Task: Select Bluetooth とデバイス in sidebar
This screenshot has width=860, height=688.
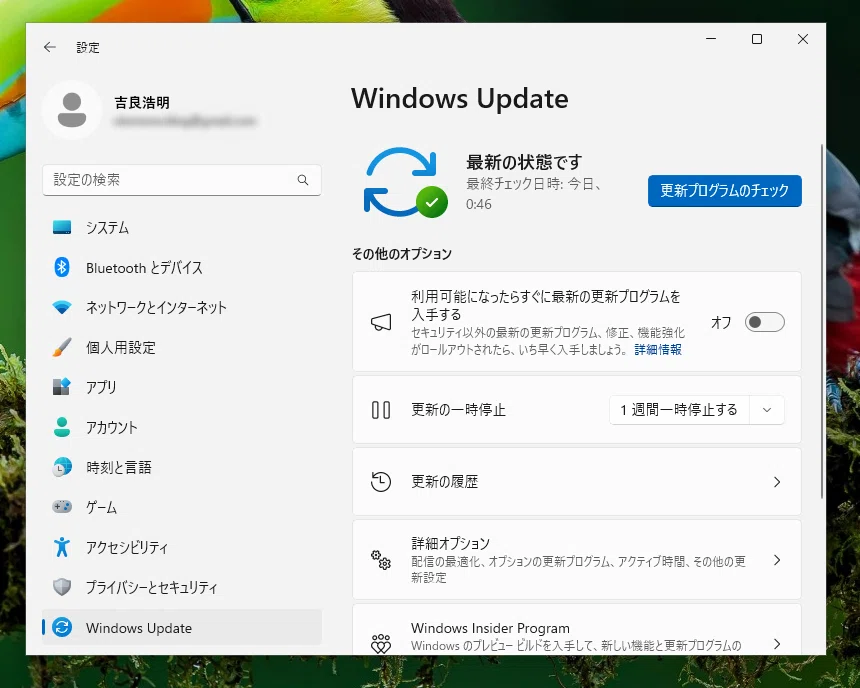Action: click(182, 267)
